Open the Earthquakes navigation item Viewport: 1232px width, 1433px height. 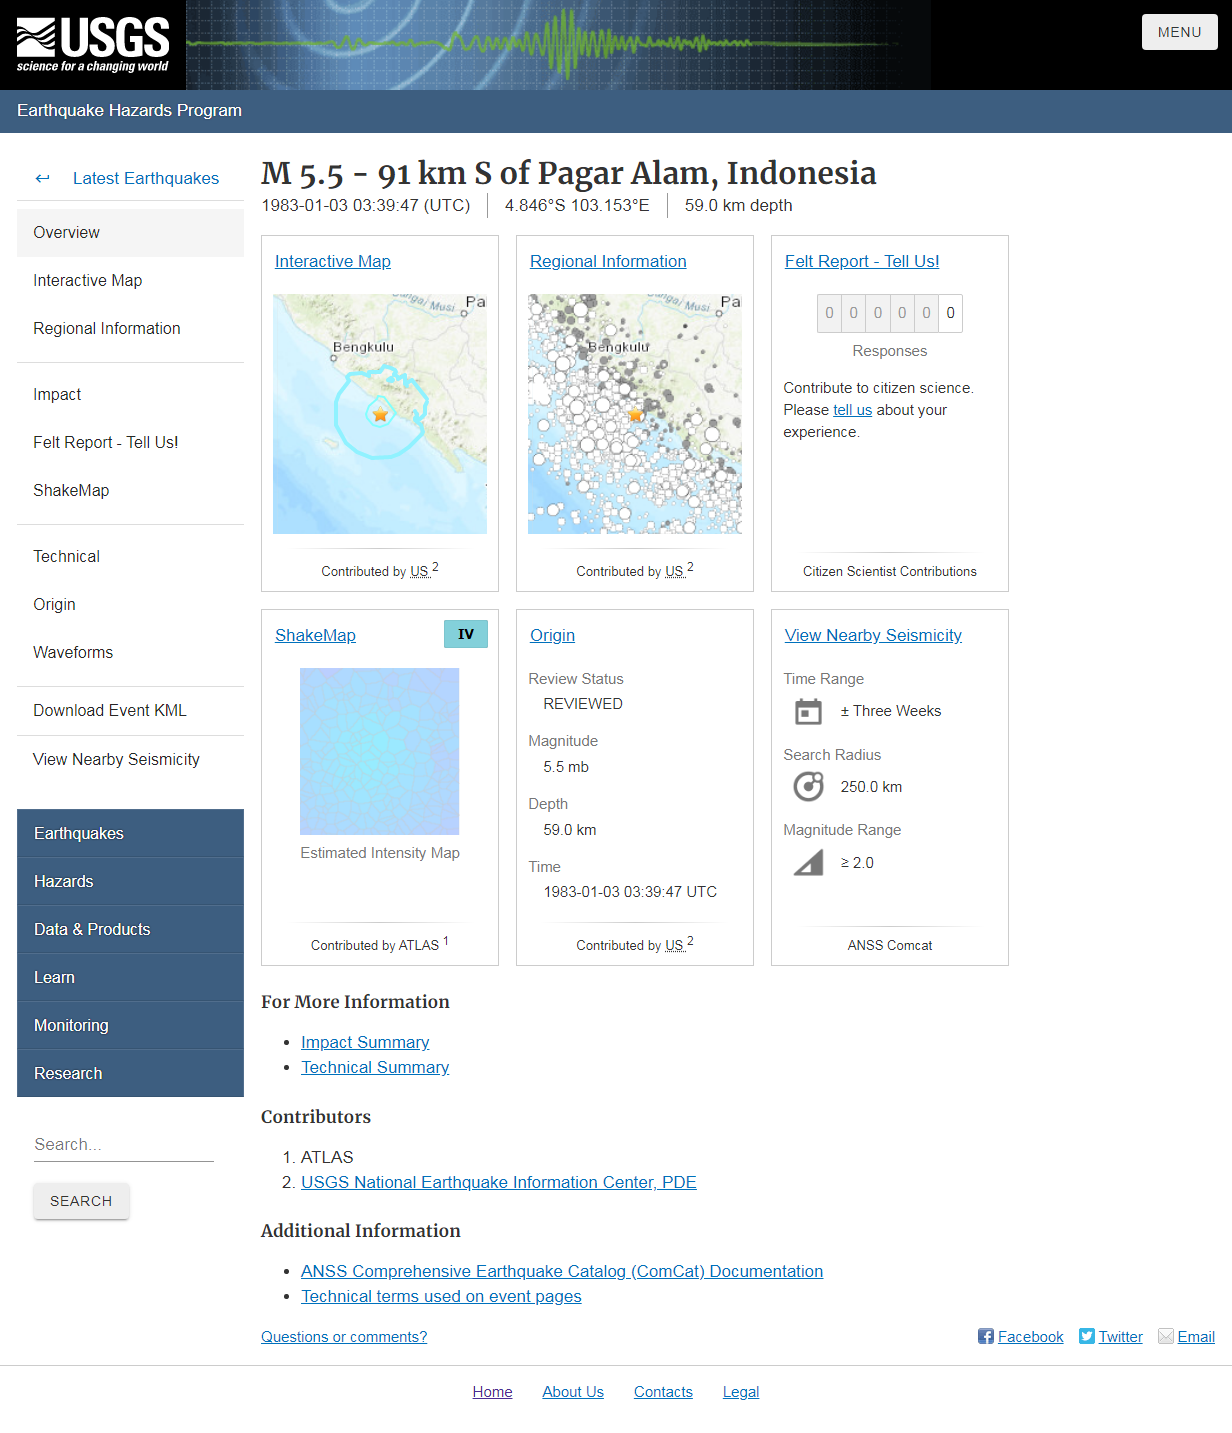[130, 833]
